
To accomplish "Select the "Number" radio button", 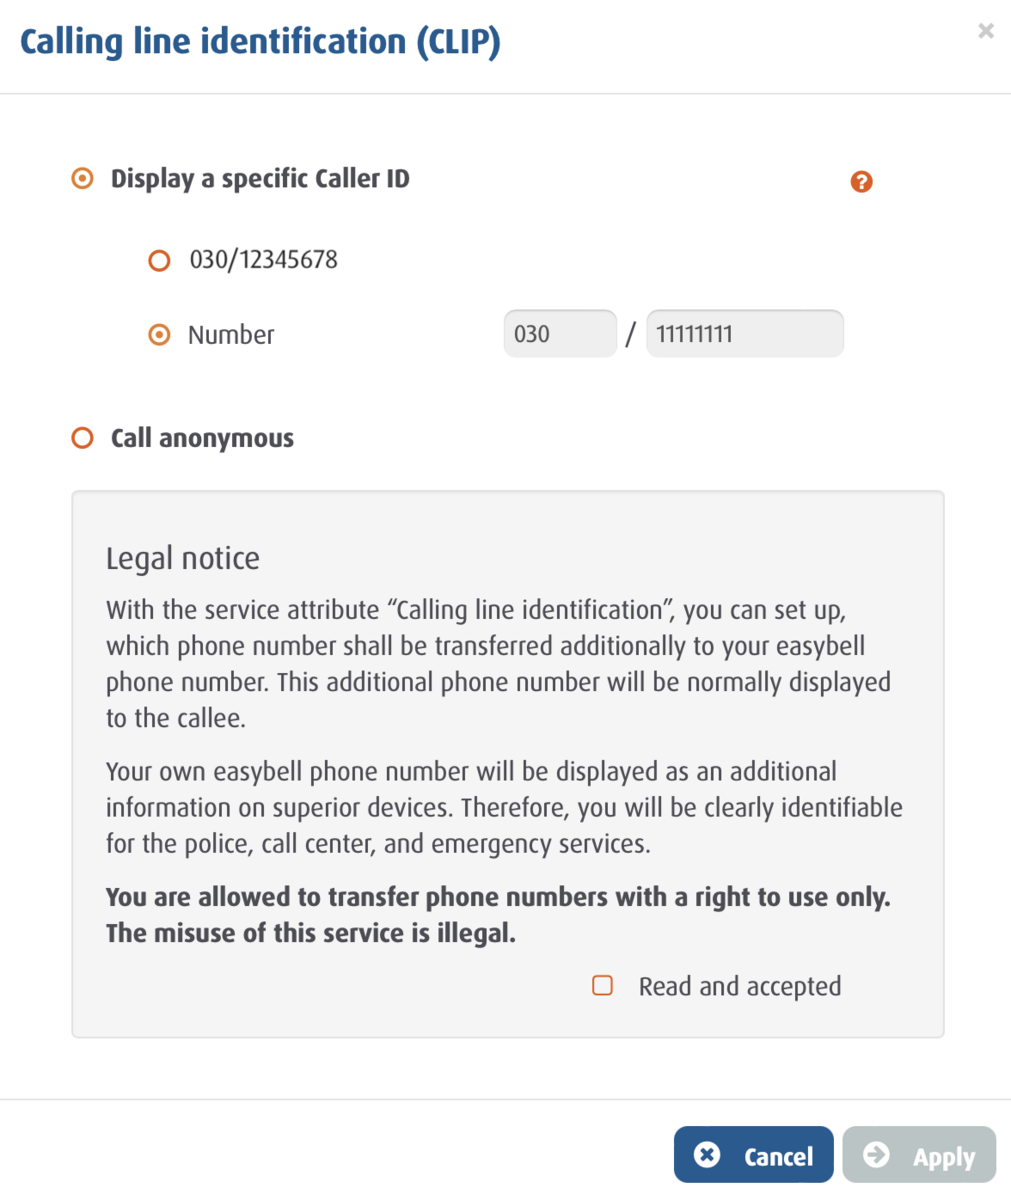I will (159, 335).
